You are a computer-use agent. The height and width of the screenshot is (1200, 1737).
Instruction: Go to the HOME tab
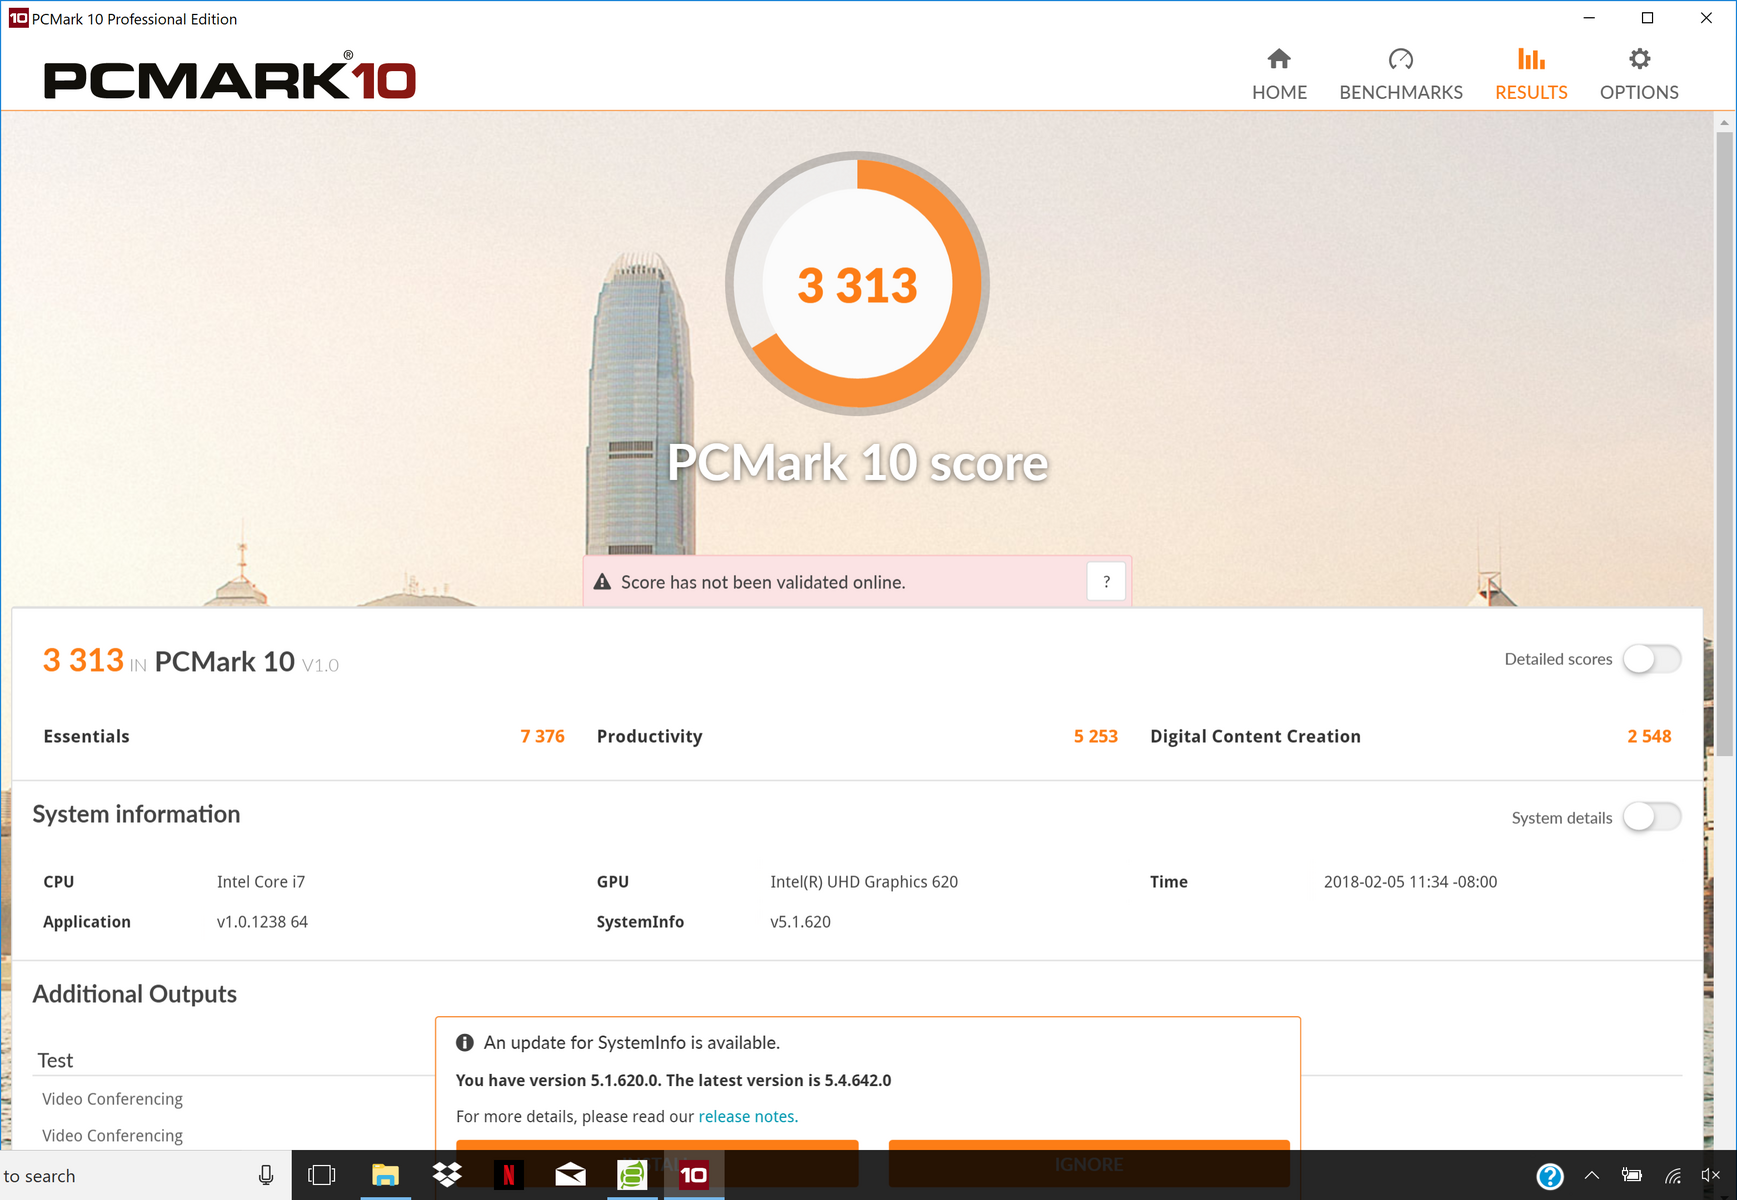click(x=1279, y=75)
